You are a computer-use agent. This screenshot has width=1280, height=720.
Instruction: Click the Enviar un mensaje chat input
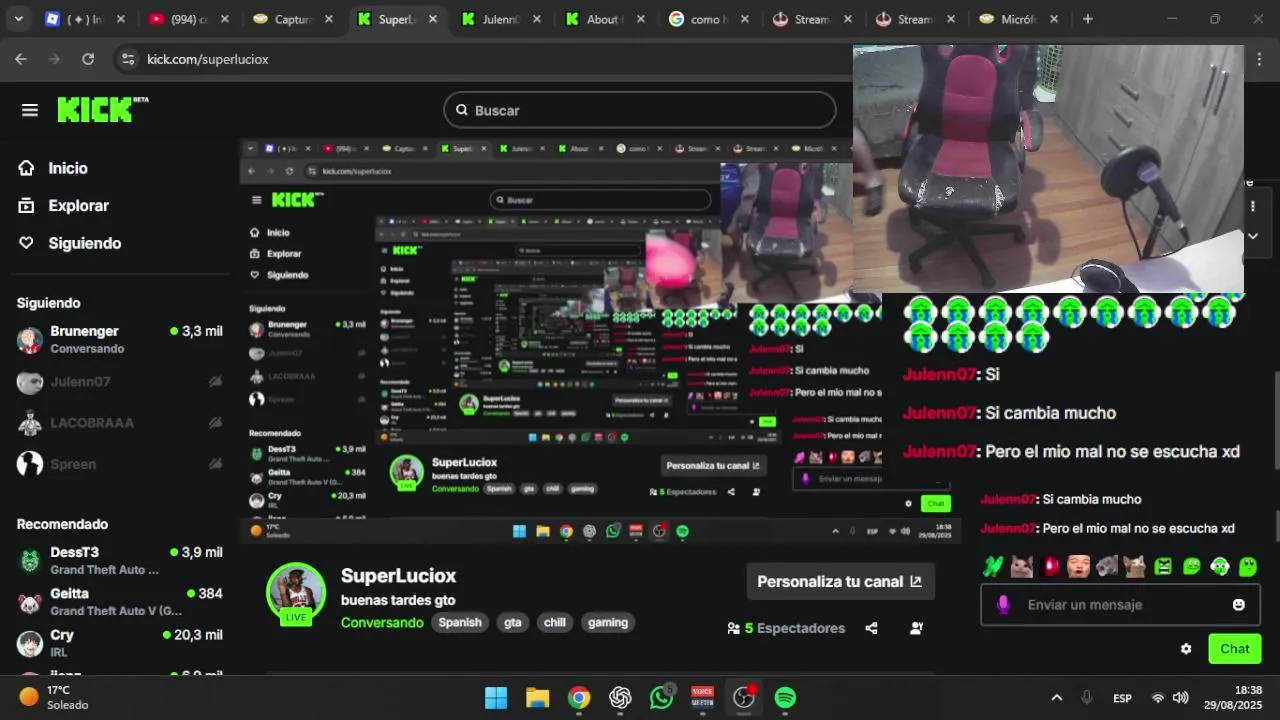[1120, 604]
